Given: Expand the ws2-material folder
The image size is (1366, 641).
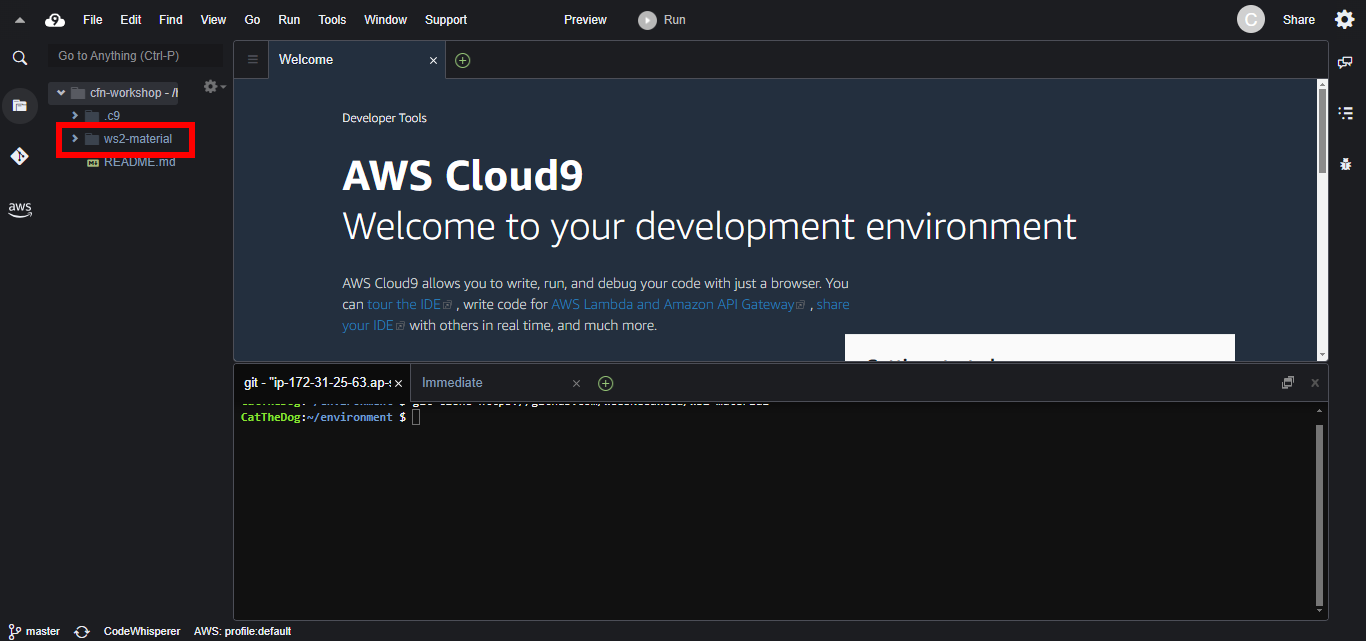Looking at the screenshot, I should point(75,139).
